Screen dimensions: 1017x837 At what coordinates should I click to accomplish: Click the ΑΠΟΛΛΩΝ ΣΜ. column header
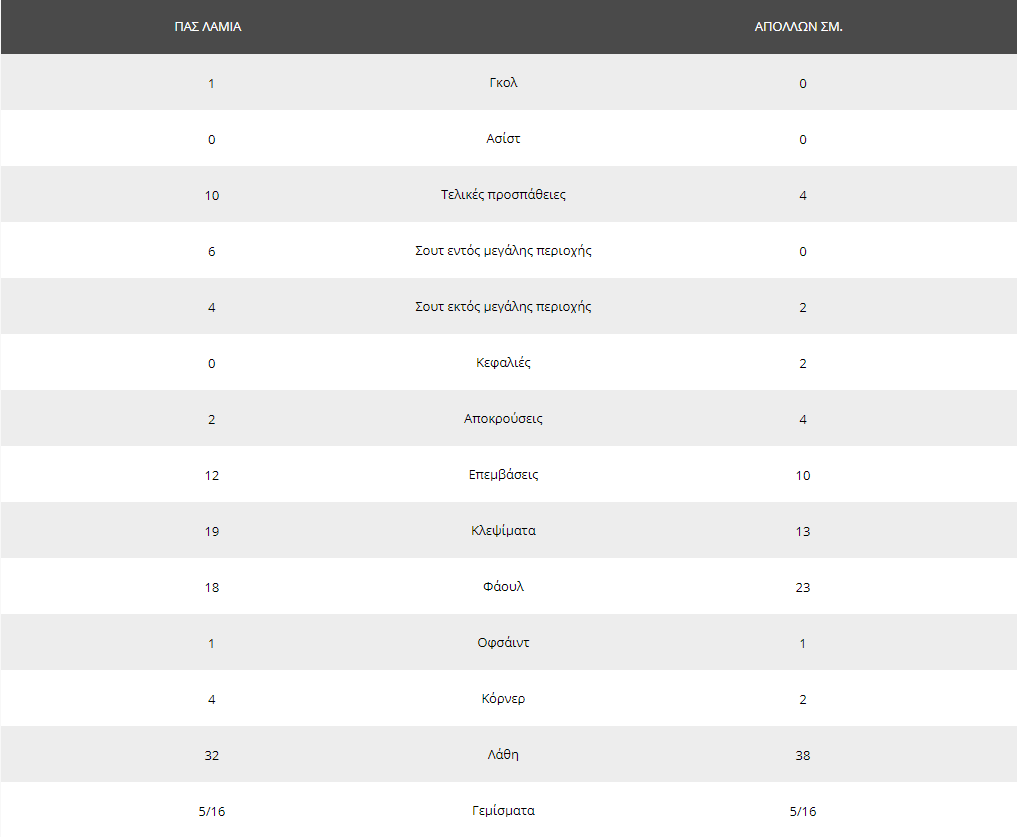pyautogui.click(x=798, y=27)
